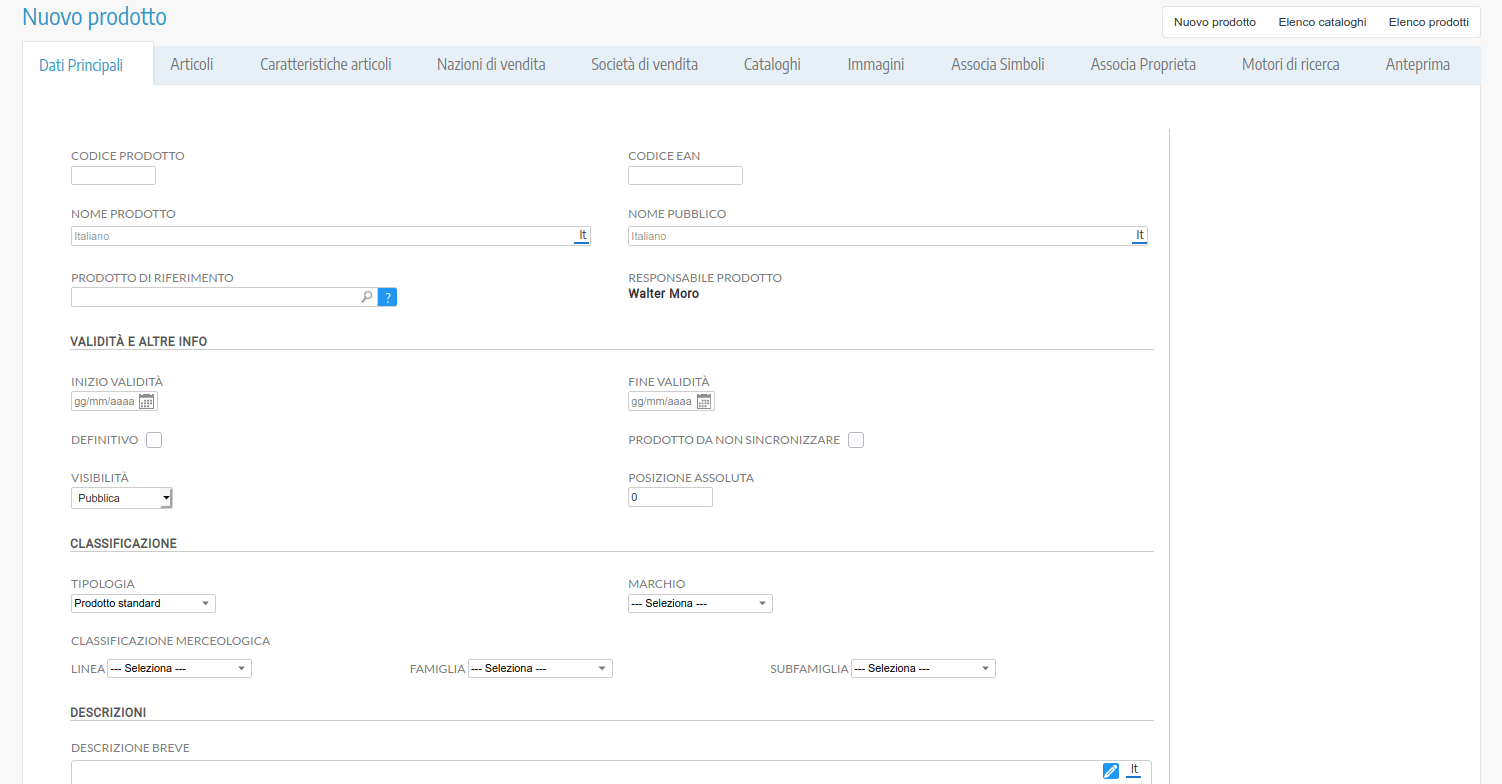Switch to the Articoli tab

192,65
